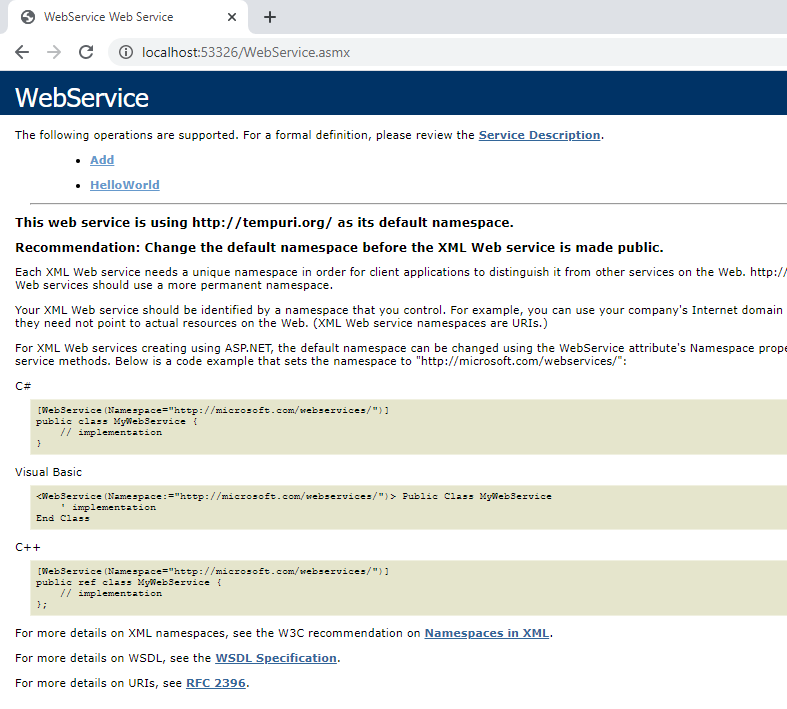
Task: Open the HelloWorld operation link
Action: [124, 185]
